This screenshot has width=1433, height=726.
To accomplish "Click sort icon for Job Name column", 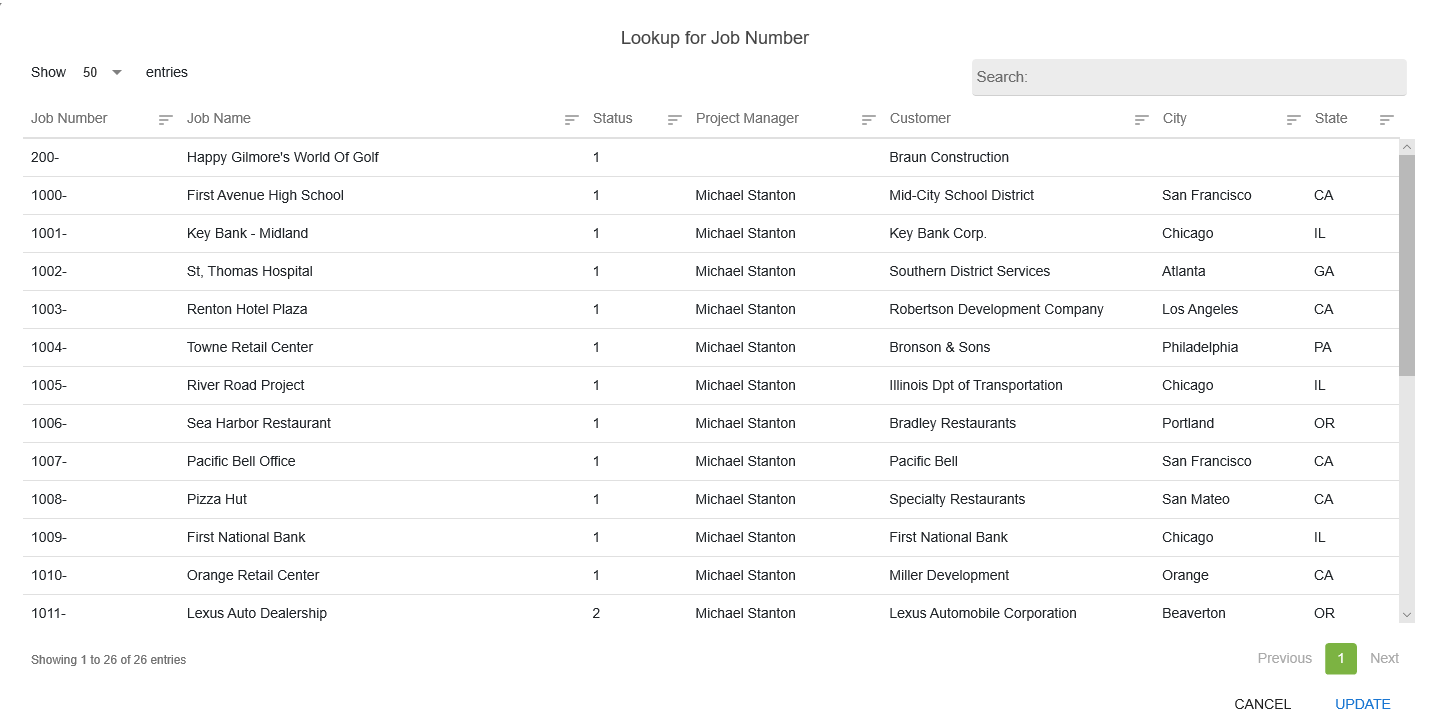I will [x=572, y=119].
